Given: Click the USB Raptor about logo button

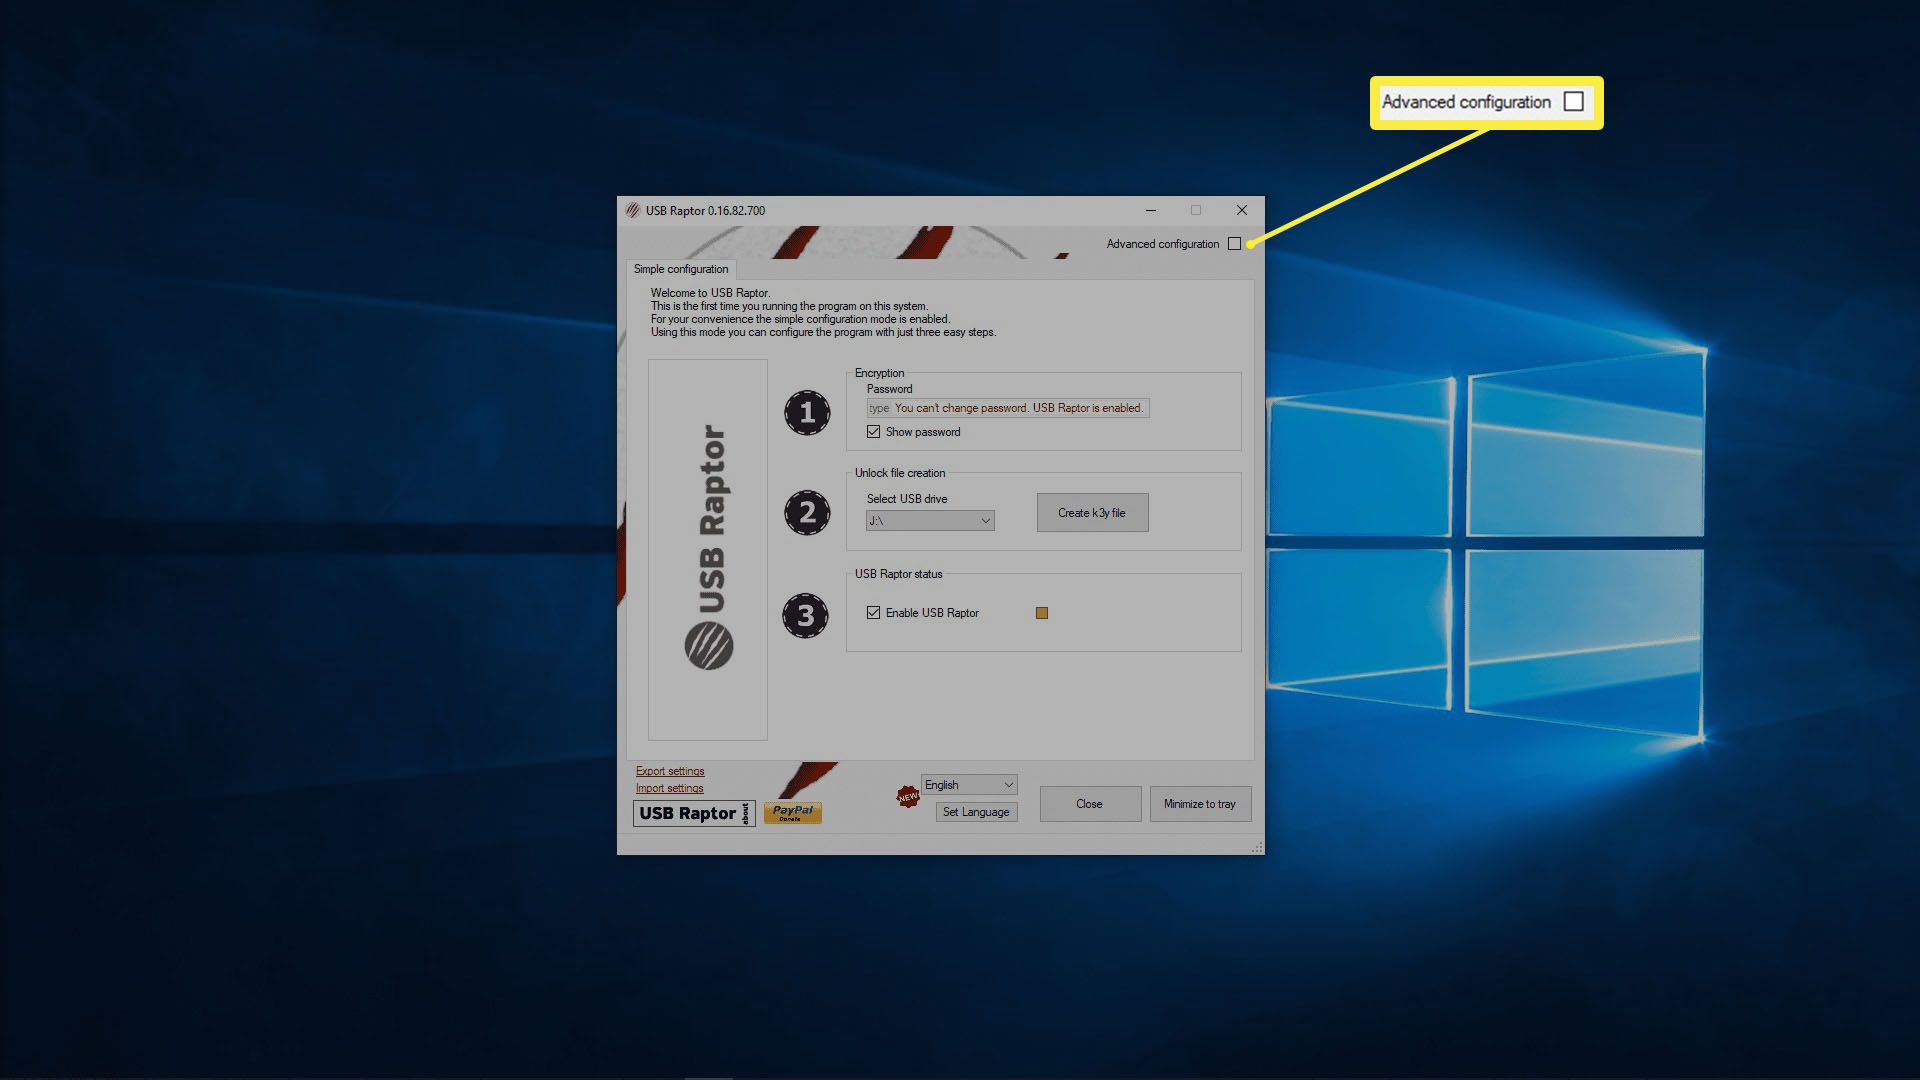Looking at the screenshot, I should point(693,814).
